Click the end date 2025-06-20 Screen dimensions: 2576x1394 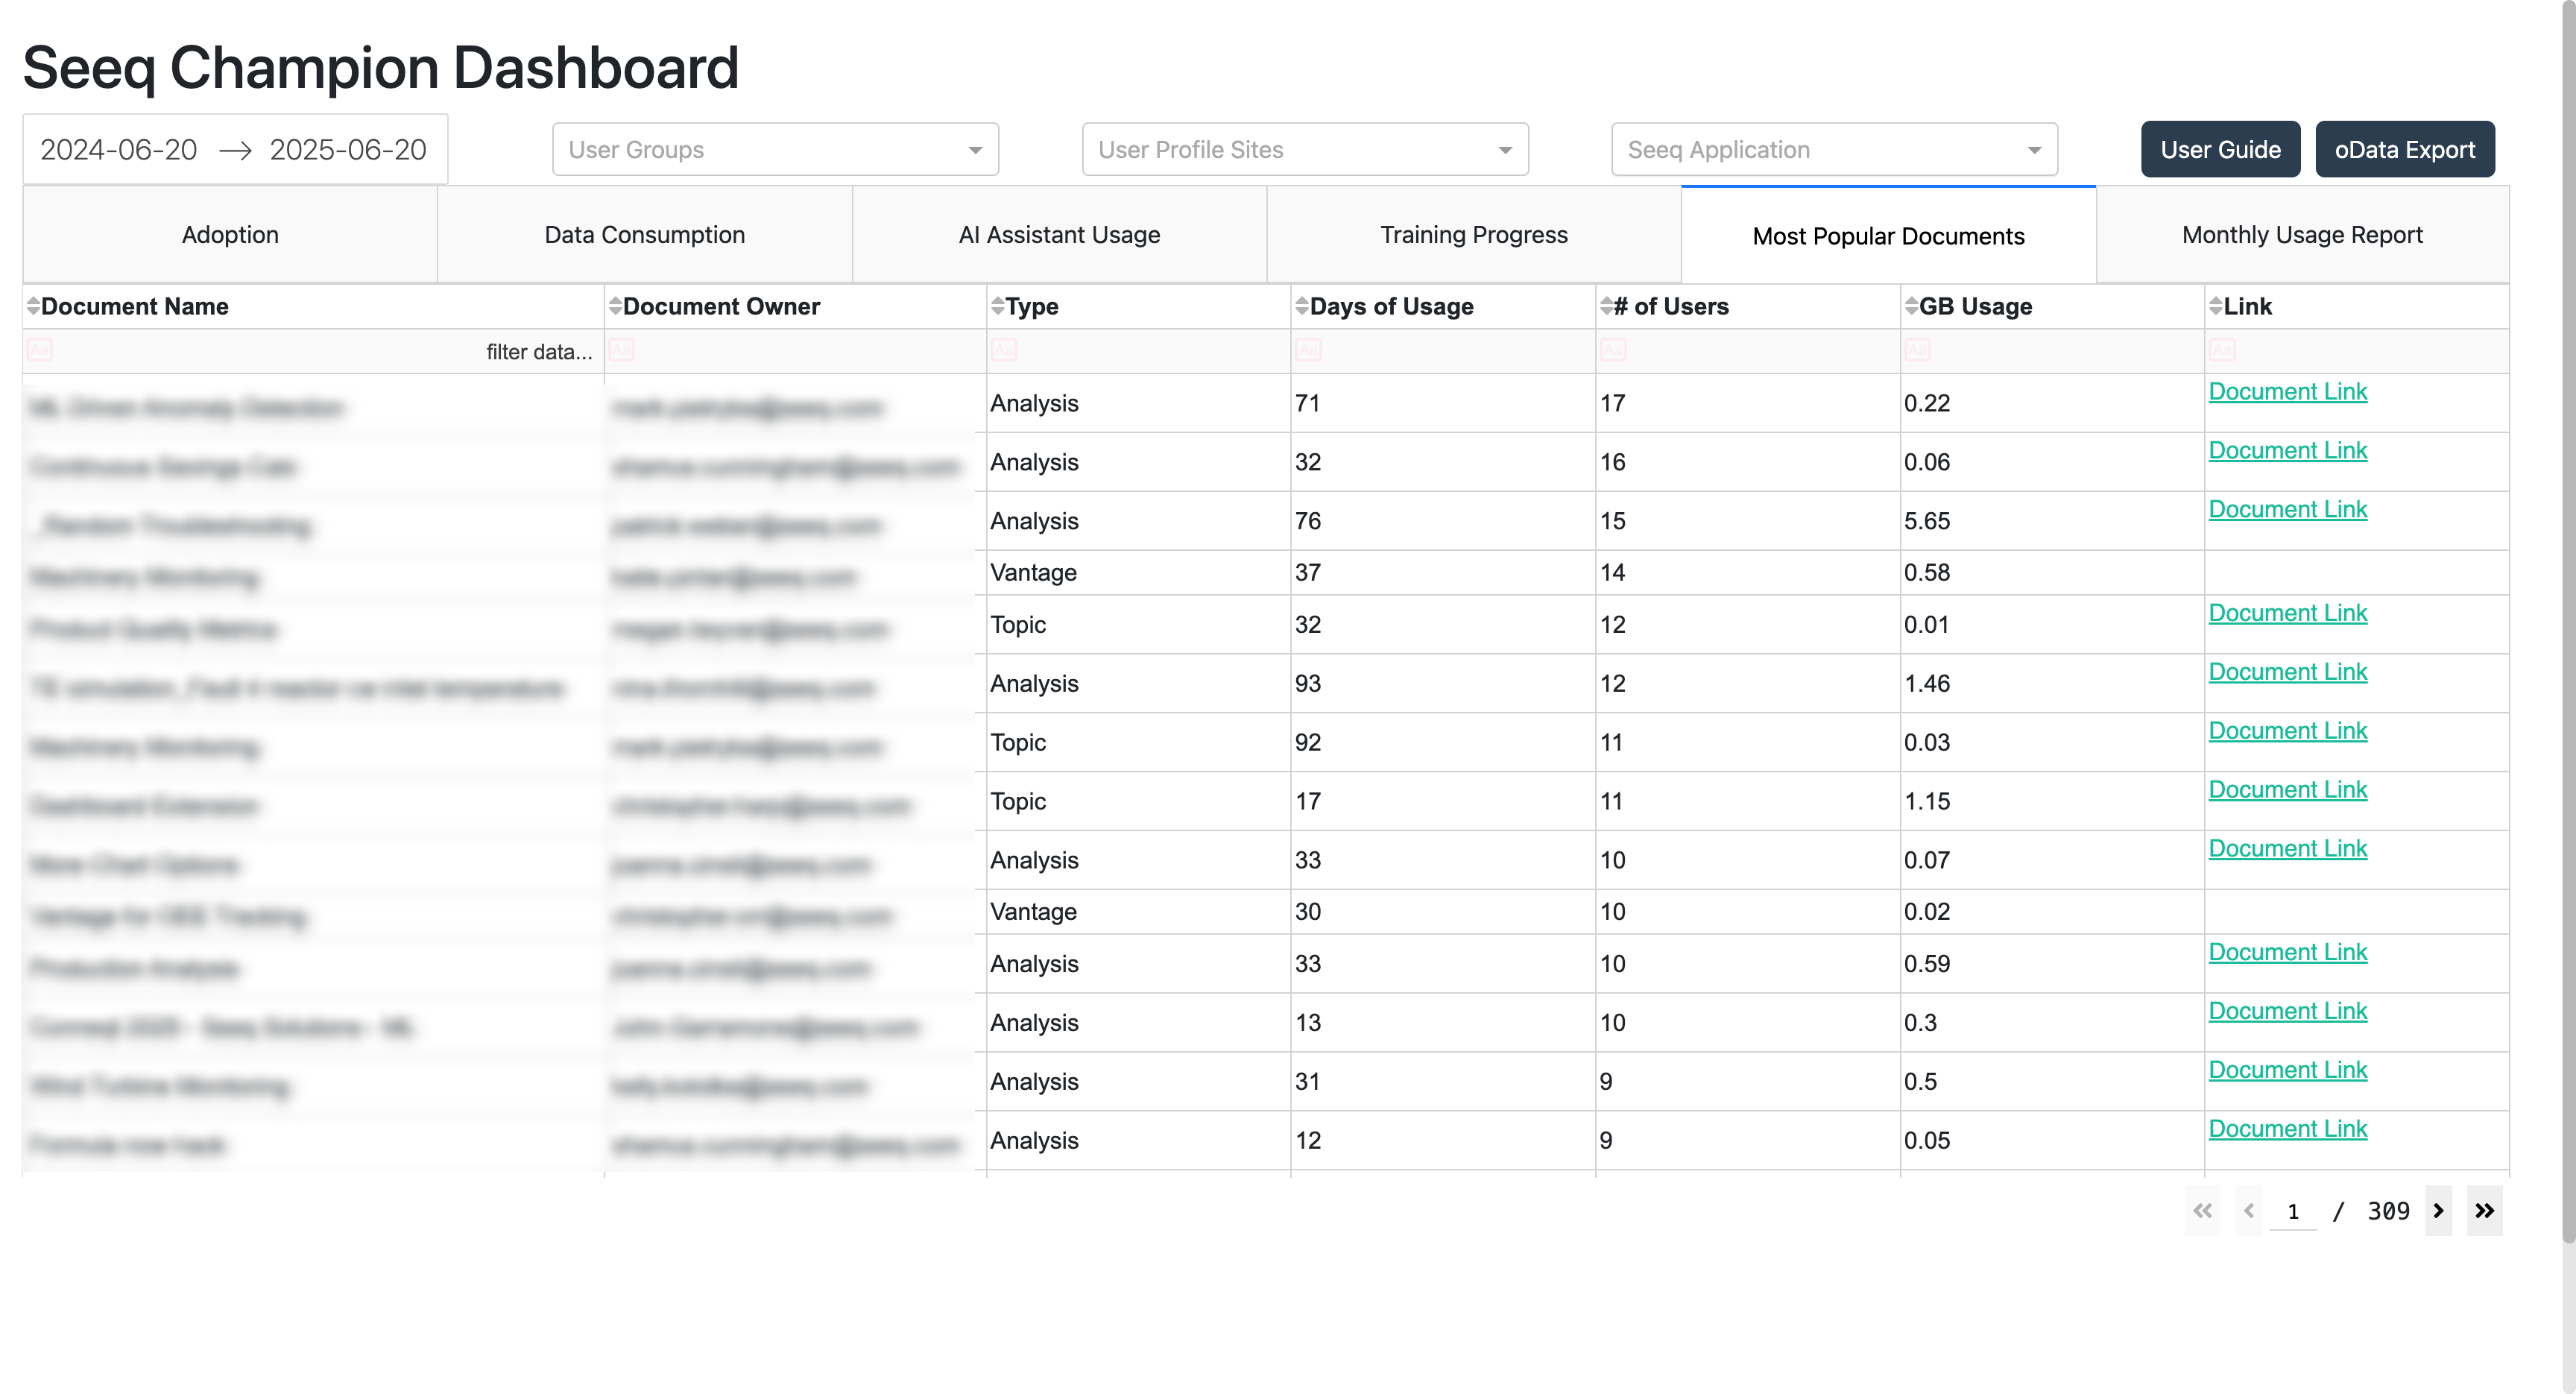click(x=347, y=150)
